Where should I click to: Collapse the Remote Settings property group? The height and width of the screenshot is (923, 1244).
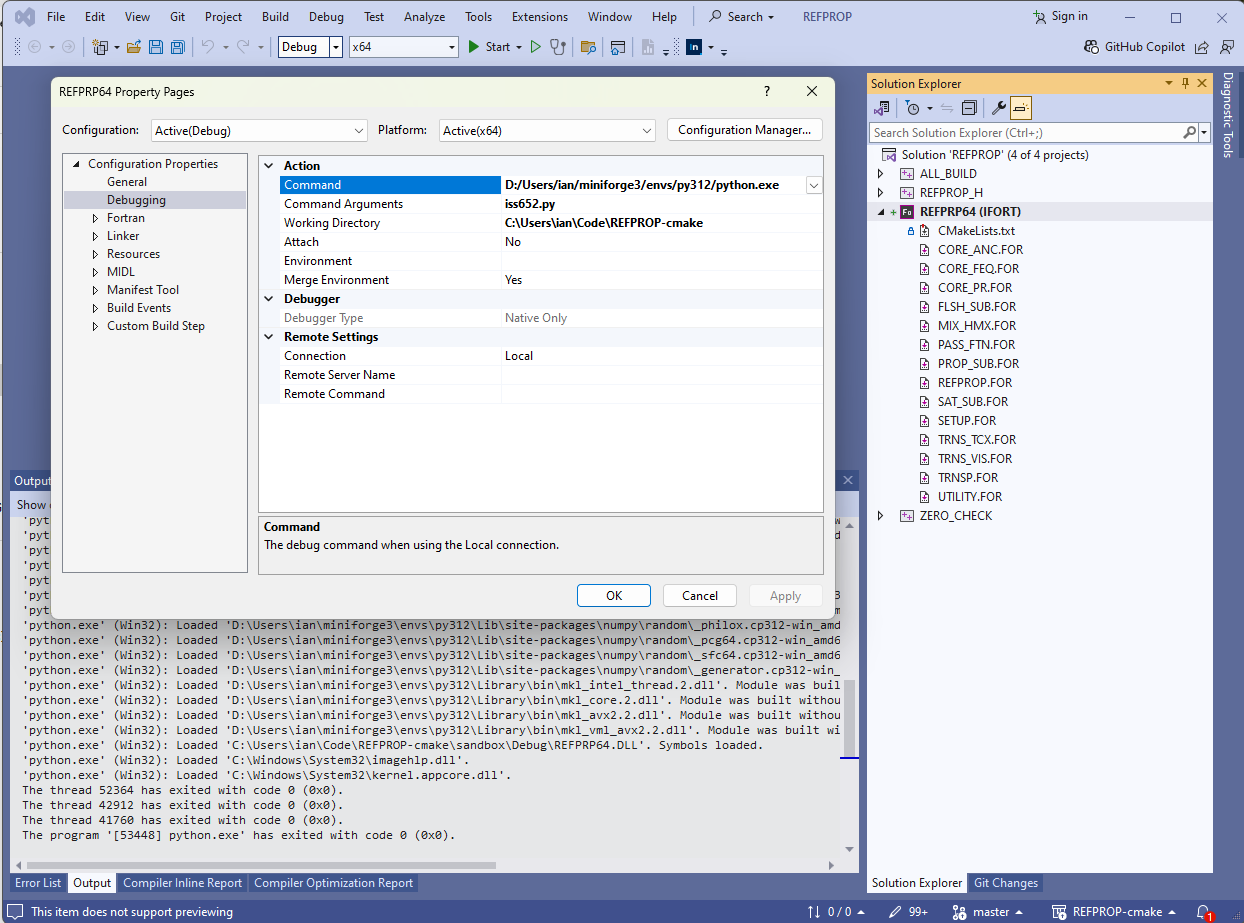point(269,337)
